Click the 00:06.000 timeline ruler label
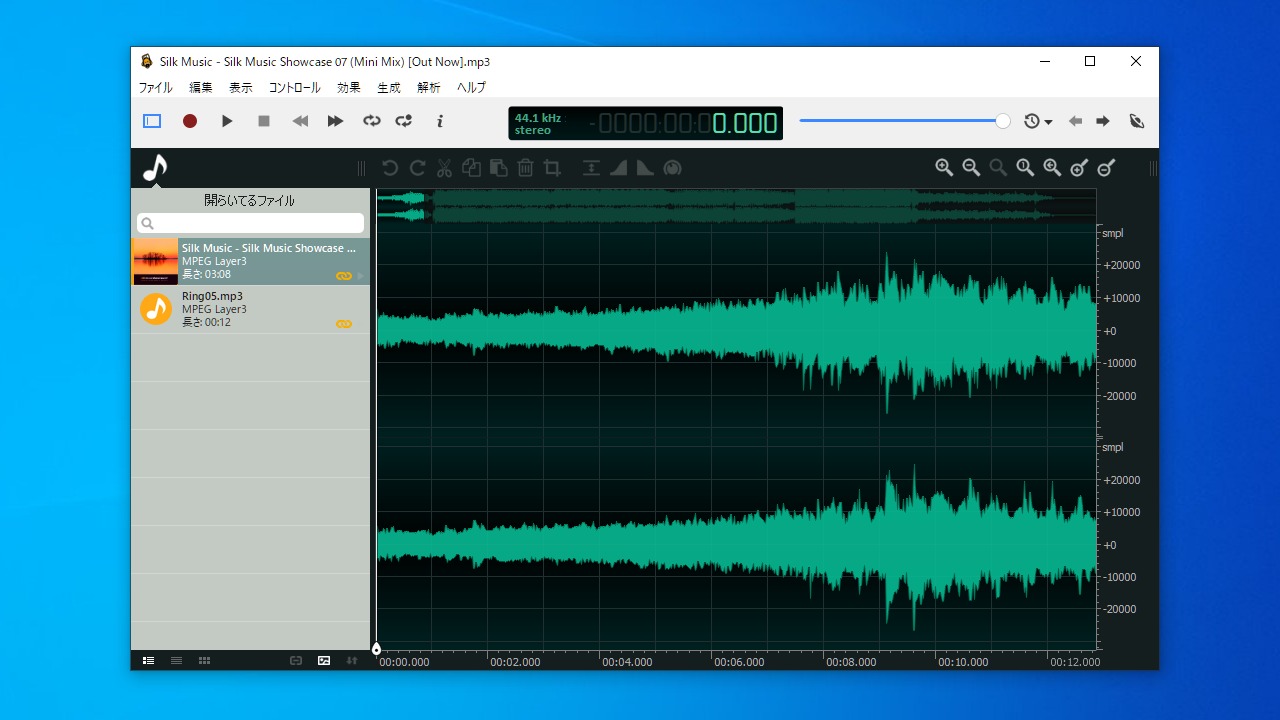 point(739,662)
